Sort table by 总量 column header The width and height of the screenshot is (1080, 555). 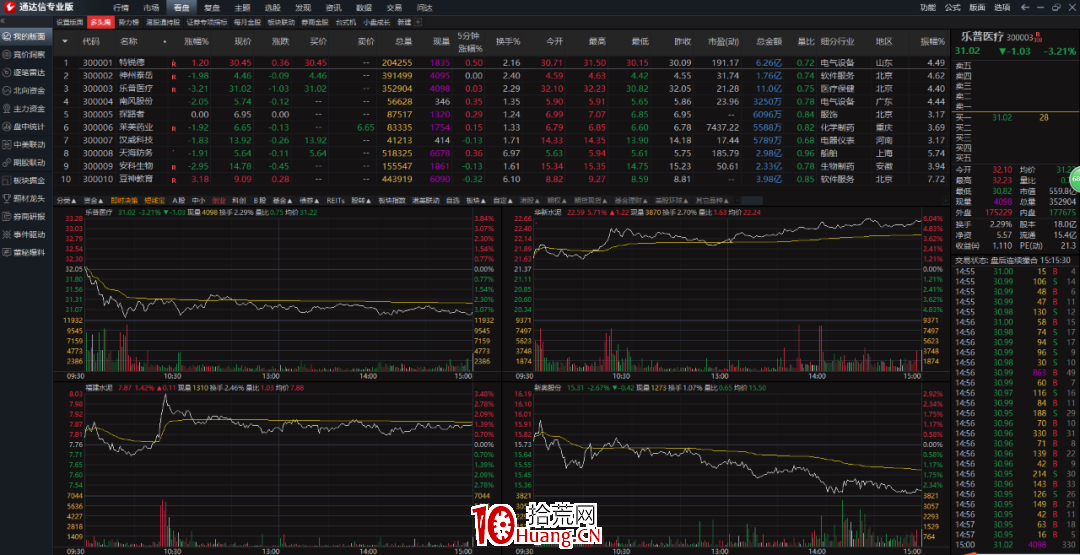point(403,41)
